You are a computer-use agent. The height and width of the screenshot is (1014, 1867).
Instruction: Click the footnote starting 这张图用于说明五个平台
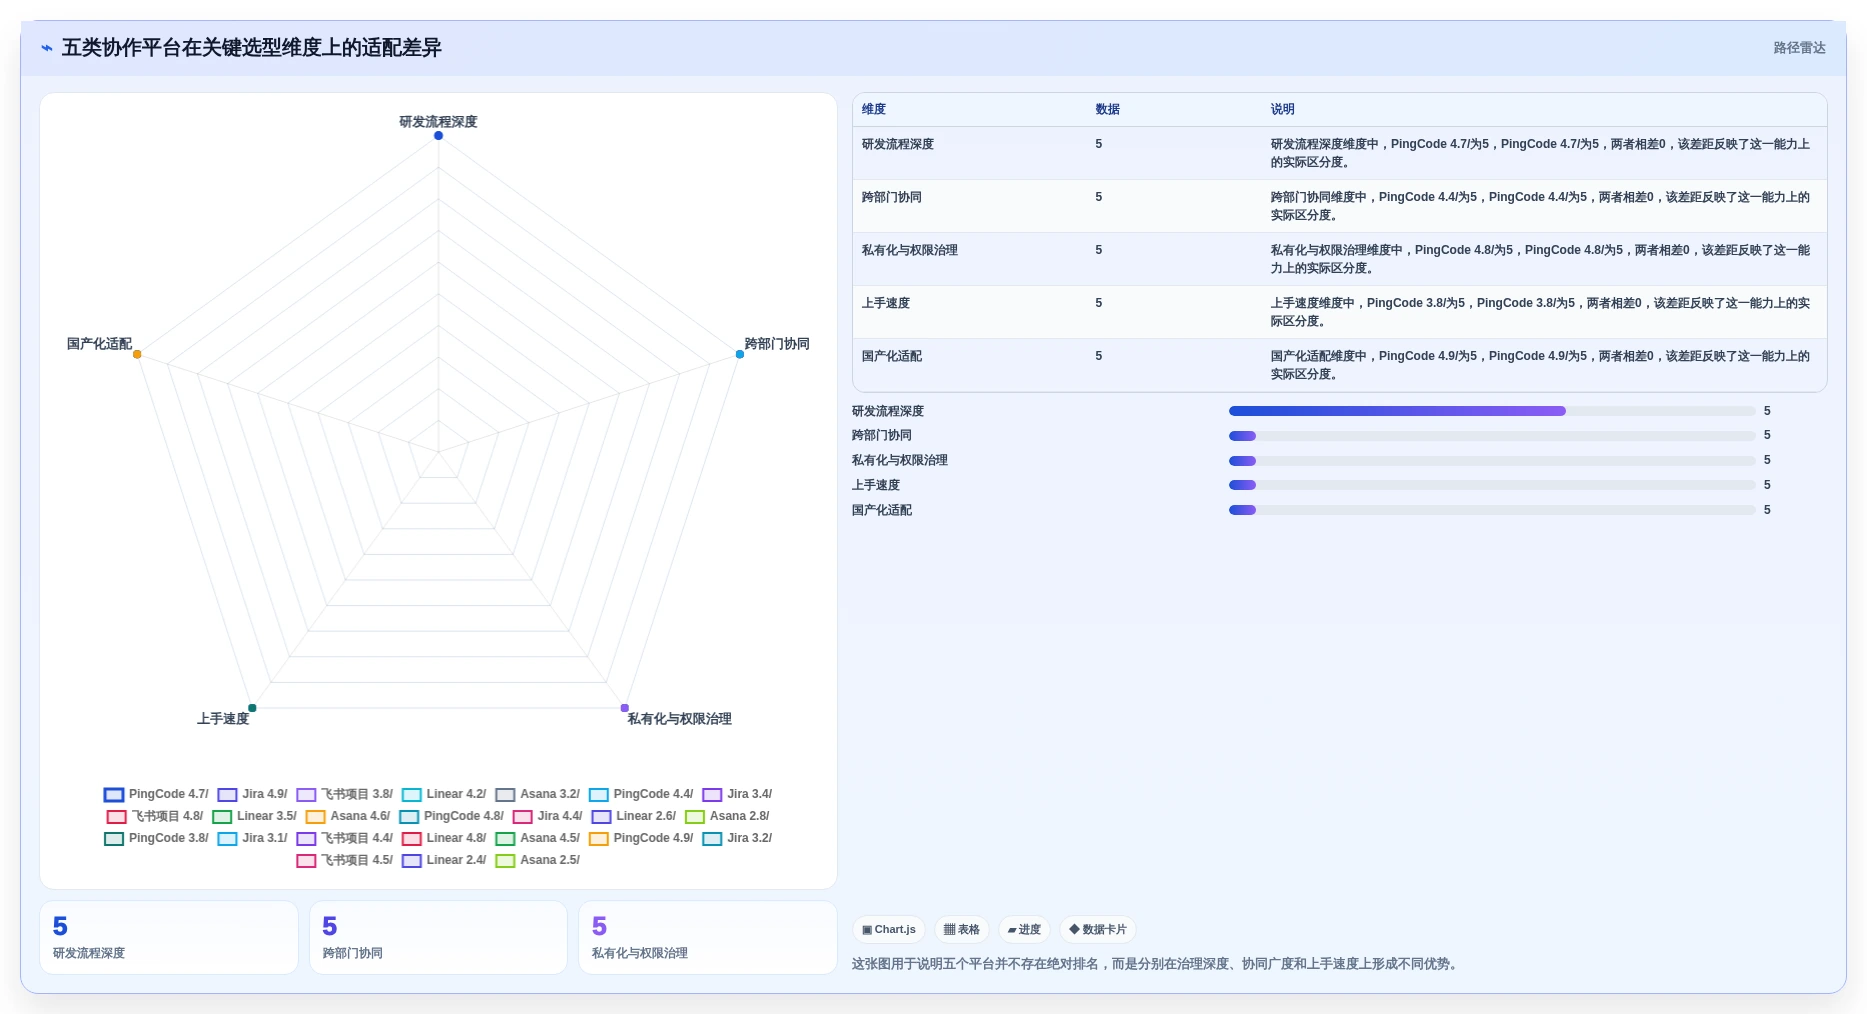pyautogui.click(x=1157, y=965)
